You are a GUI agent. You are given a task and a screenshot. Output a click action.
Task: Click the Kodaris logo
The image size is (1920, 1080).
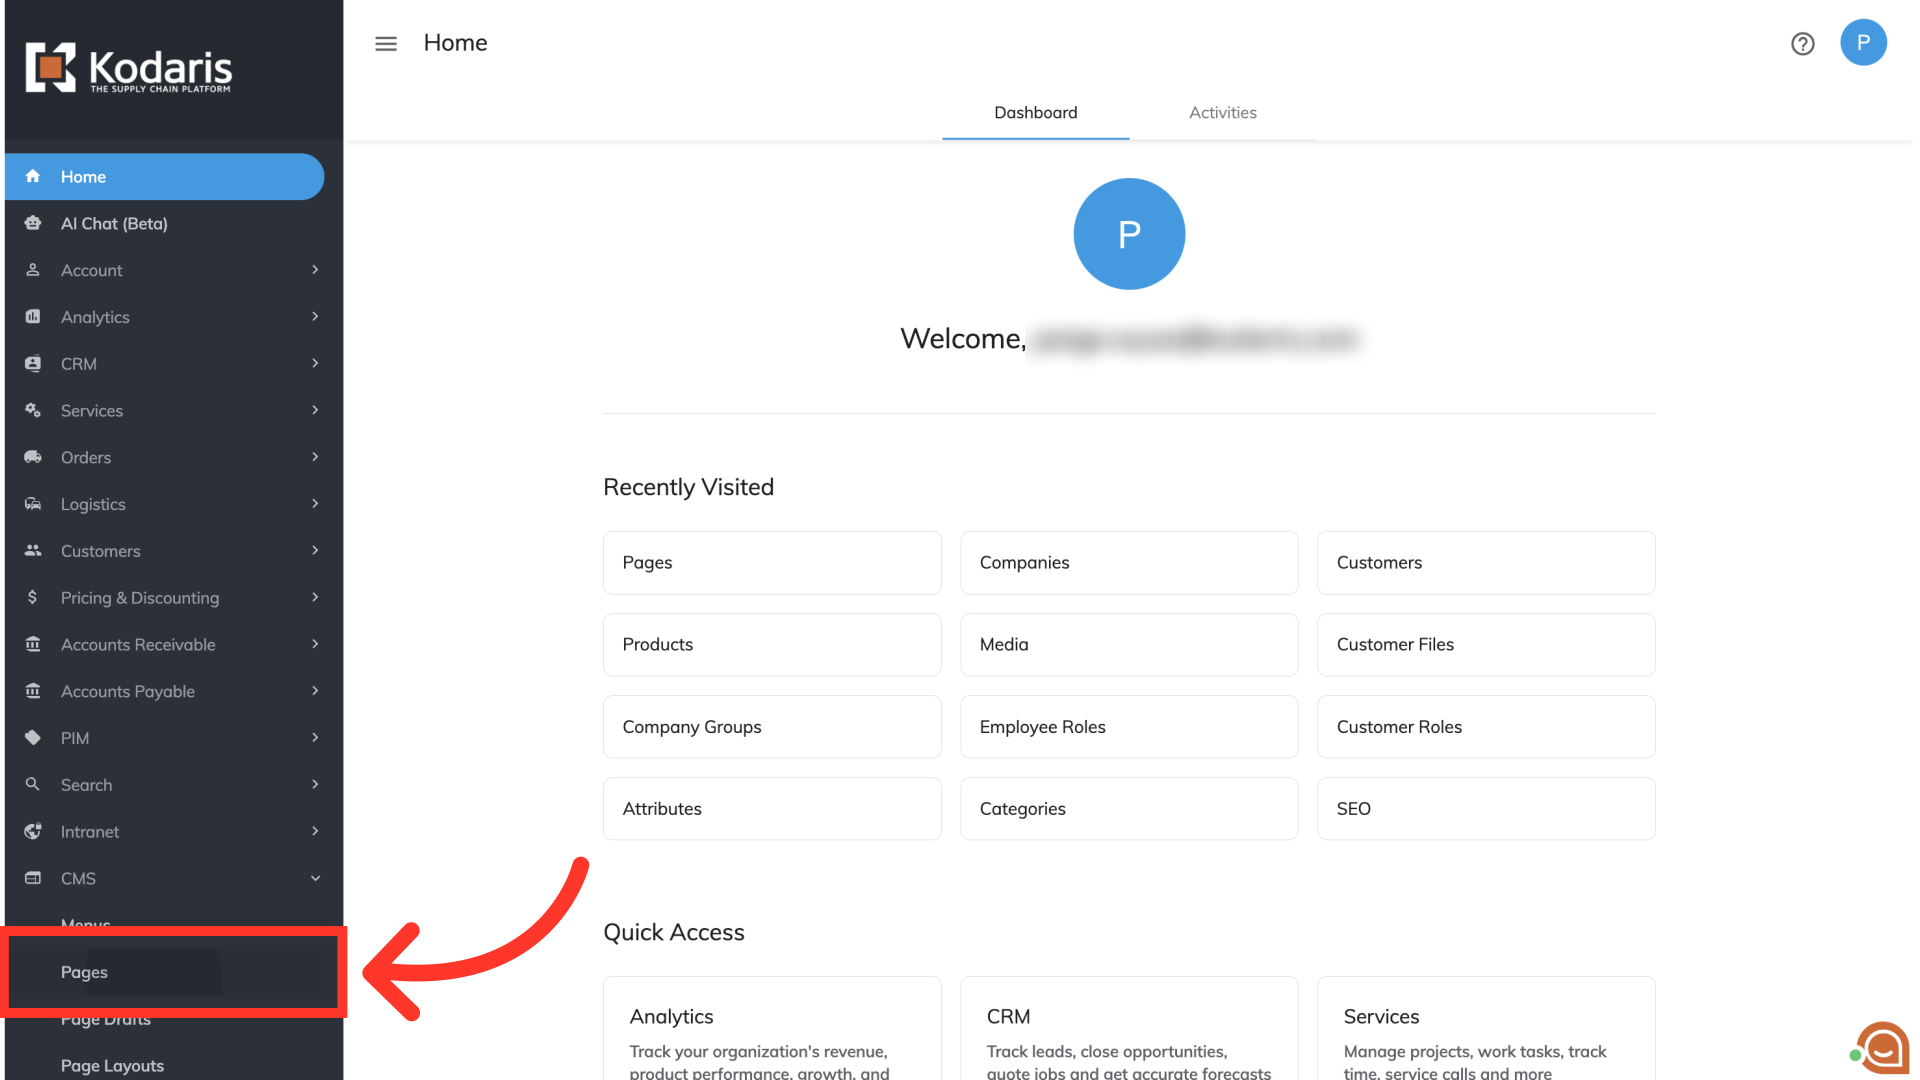(x=129, y=68)
